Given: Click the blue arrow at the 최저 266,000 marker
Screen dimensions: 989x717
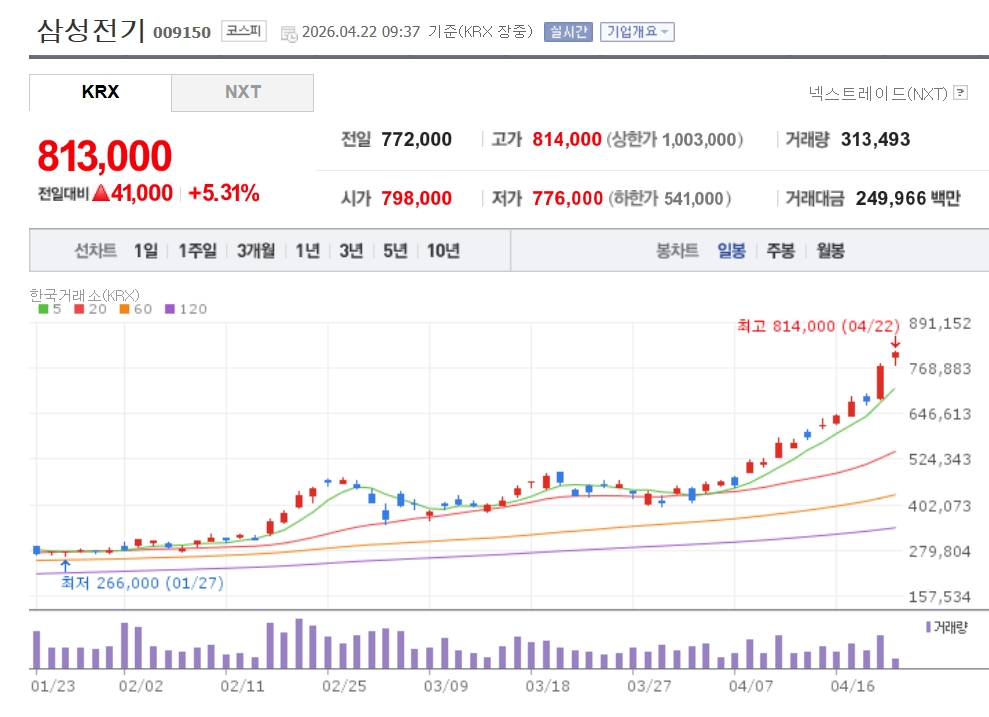Looking at the screenshot, I should [x=65, y=566].
